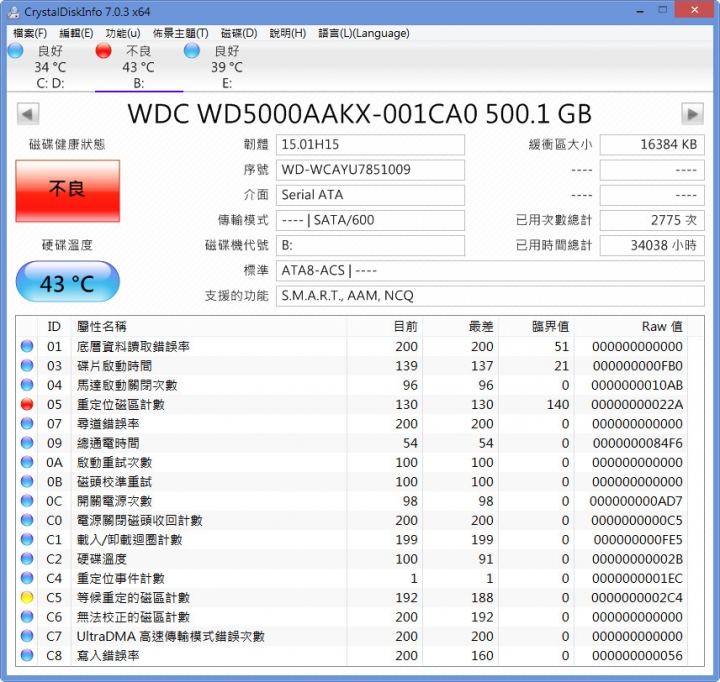Click the ID column header
Screen dimensions: 720x682
(54, 327)
